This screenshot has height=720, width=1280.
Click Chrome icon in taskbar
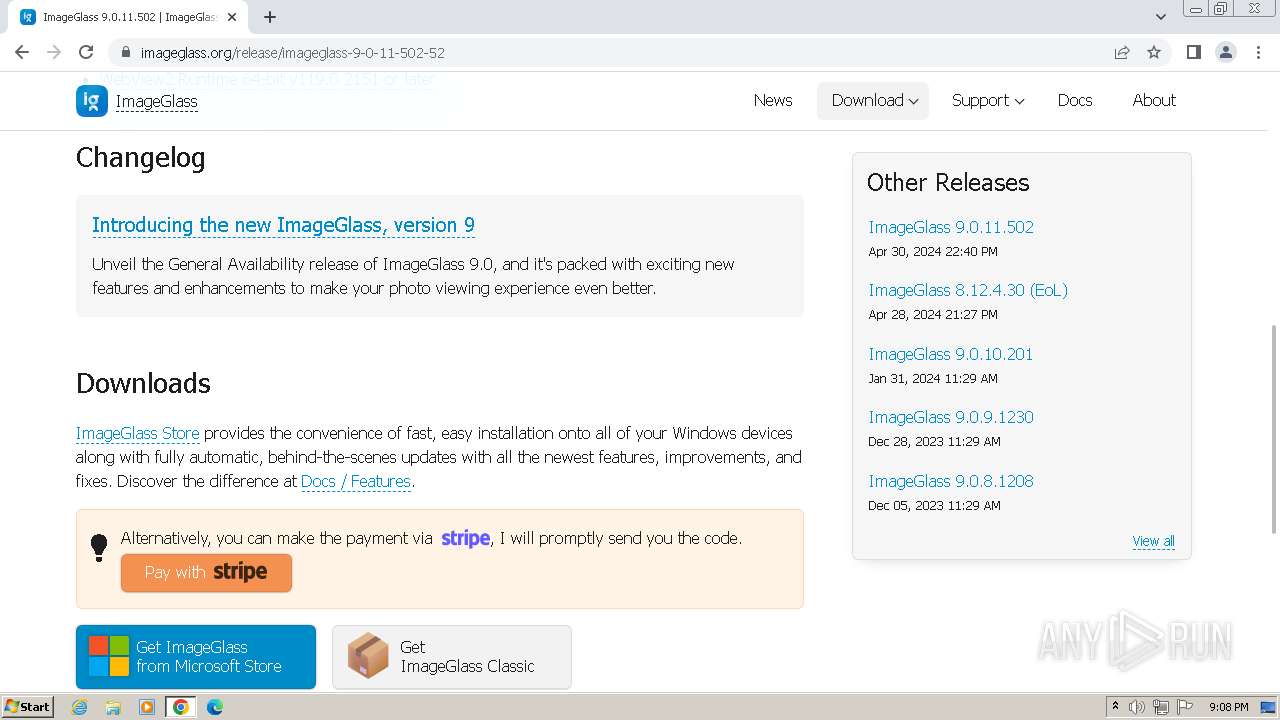click(181, 707)
